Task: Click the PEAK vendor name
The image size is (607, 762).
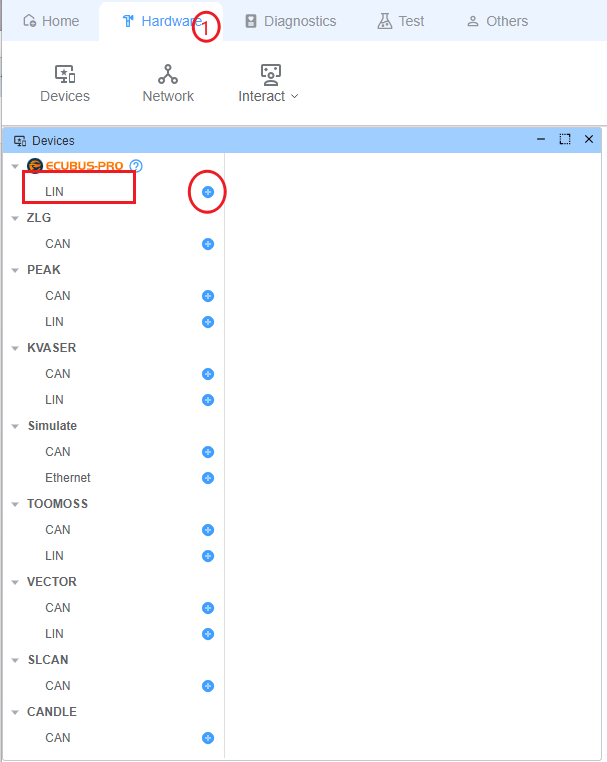Action: pos(44,270)
